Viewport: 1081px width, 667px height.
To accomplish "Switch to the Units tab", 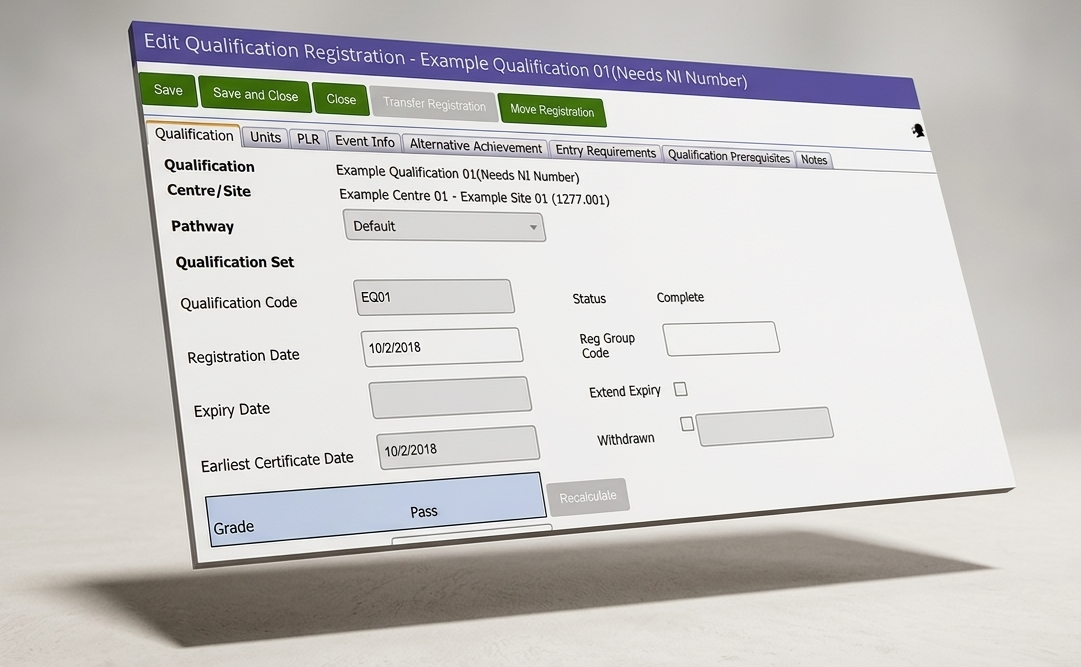I will tap(265, 137).
